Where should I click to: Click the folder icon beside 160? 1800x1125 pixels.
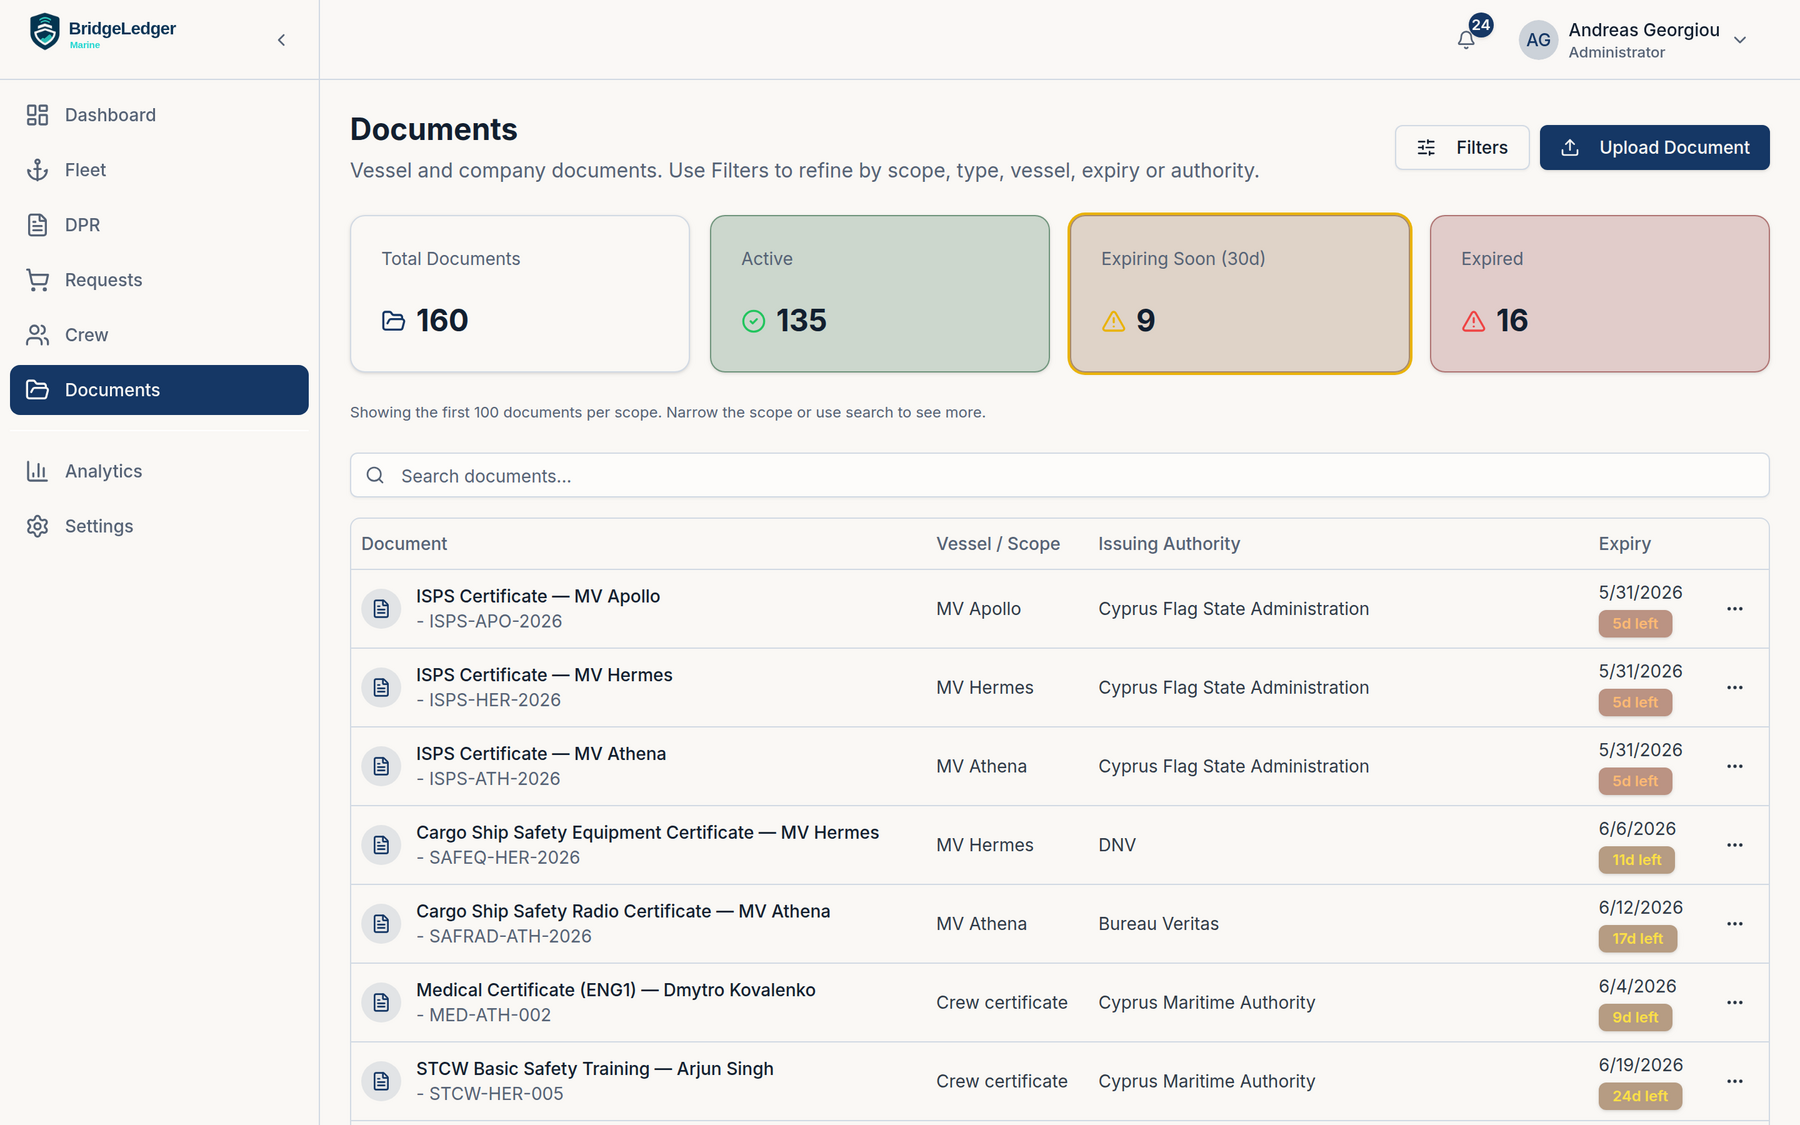[393, 321]
